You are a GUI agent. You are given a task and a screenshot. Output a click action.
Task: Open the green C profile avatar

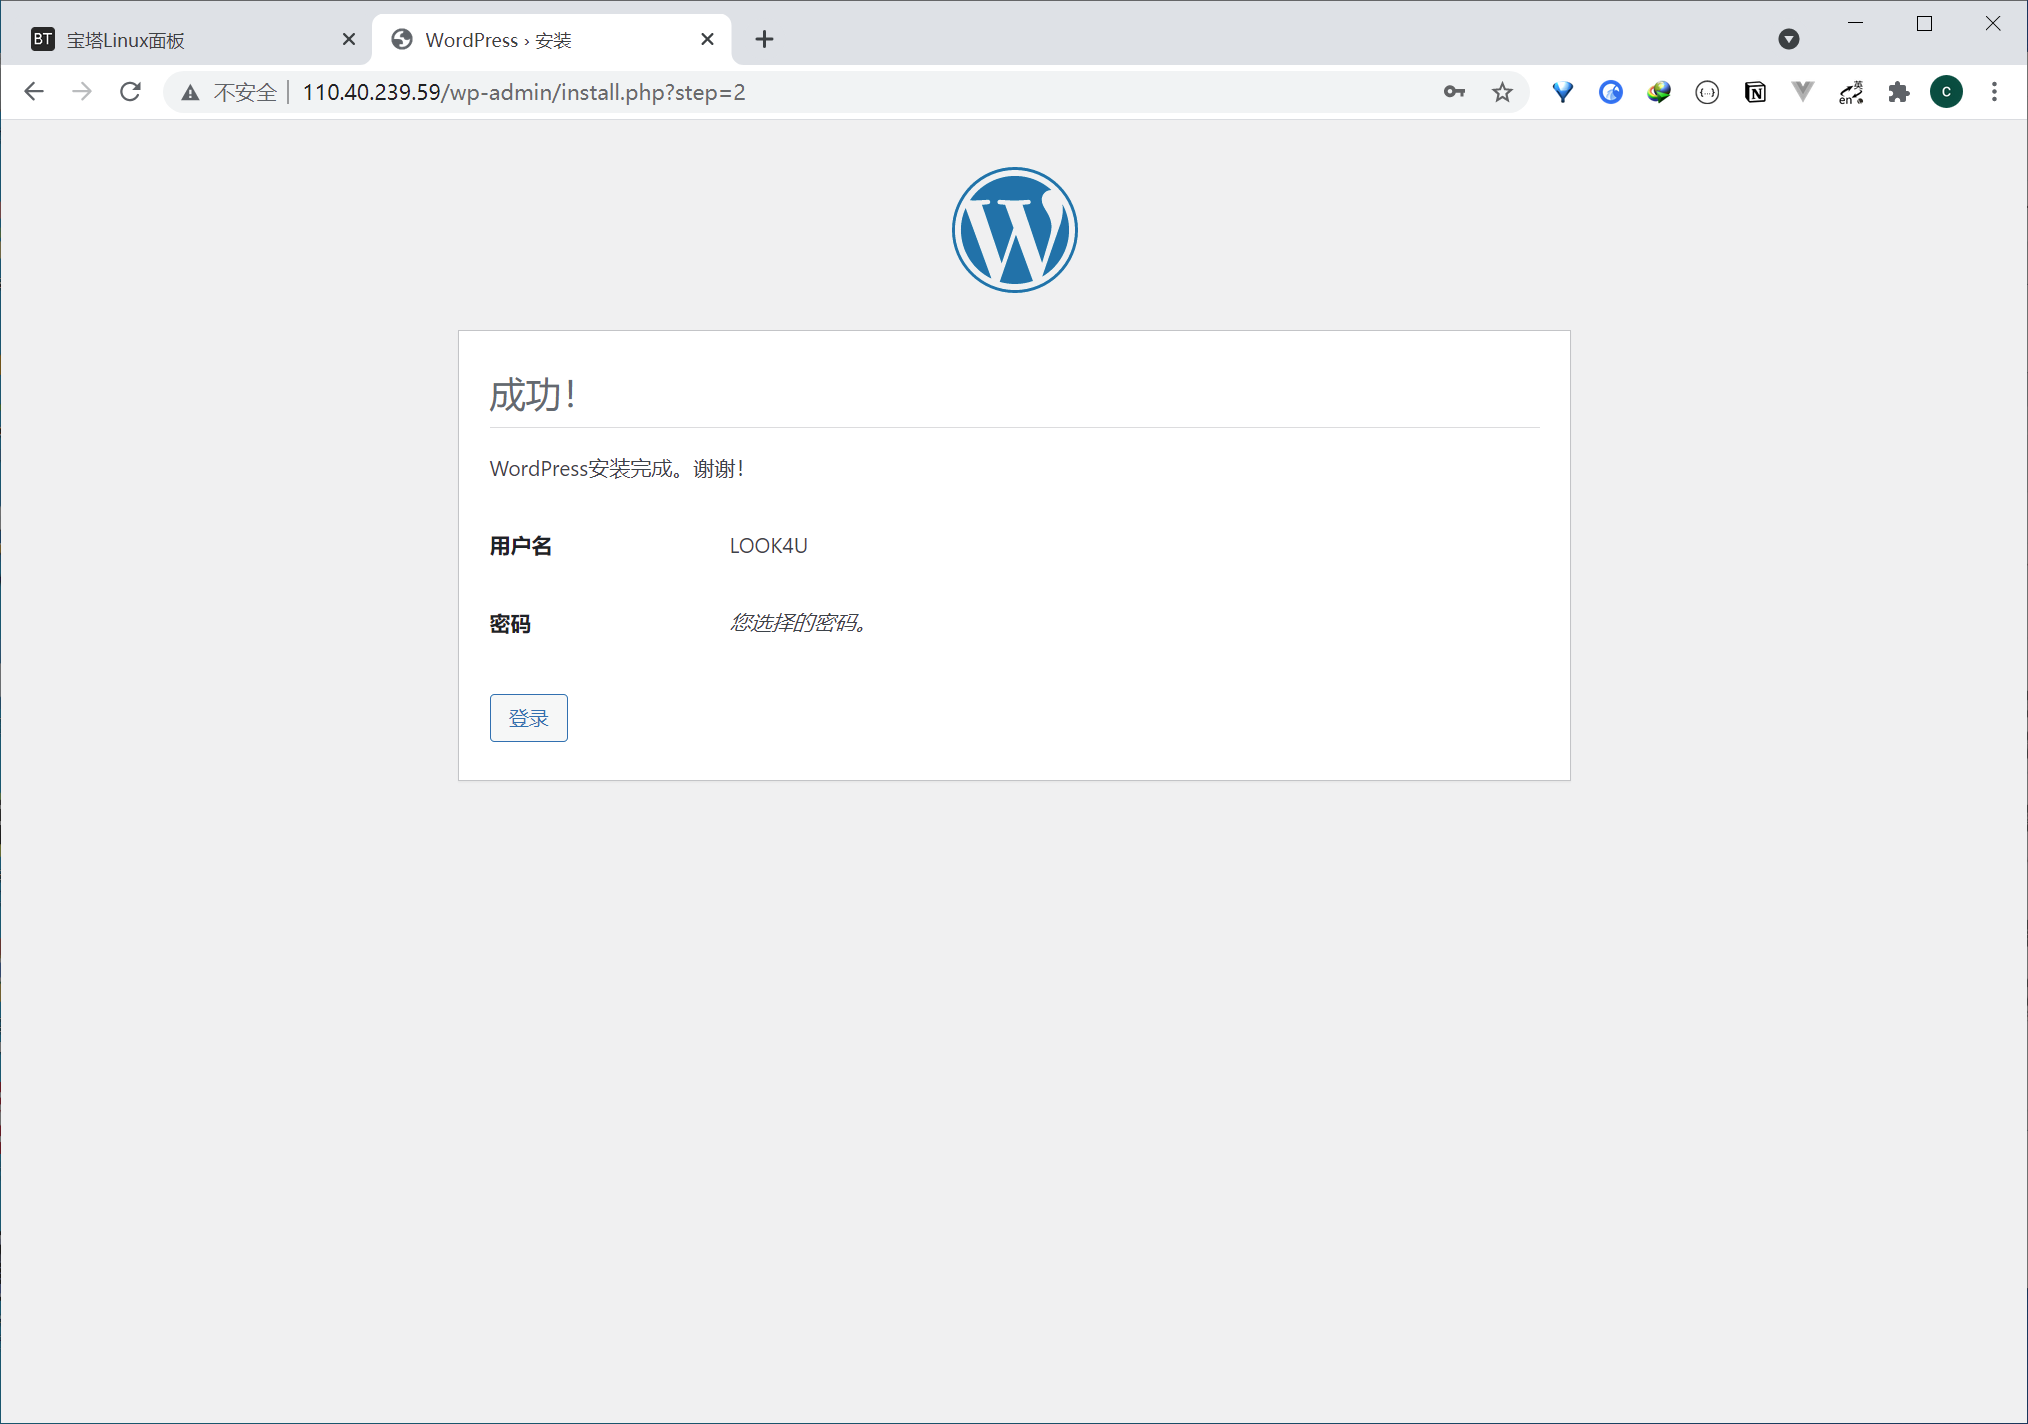click(1946, 92)
